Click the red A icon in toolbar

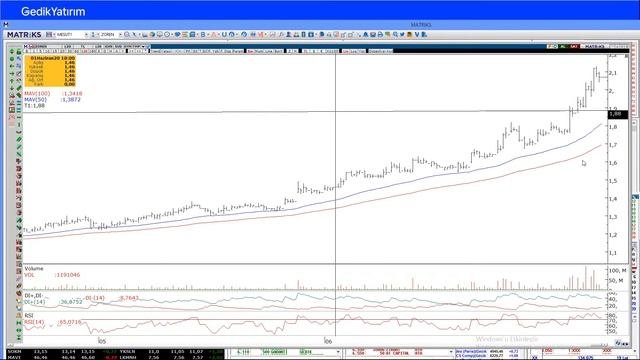[214, 35]
